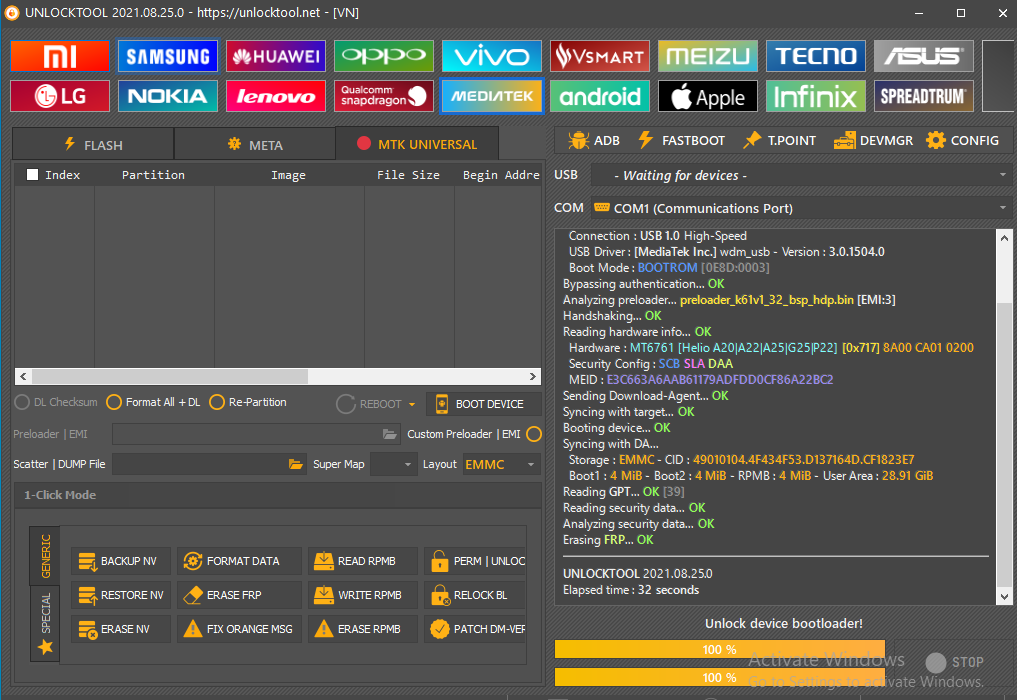The image size is (1017, 700).
Task: Open the Layout EMMC dropdown
Action: (501, 465)
